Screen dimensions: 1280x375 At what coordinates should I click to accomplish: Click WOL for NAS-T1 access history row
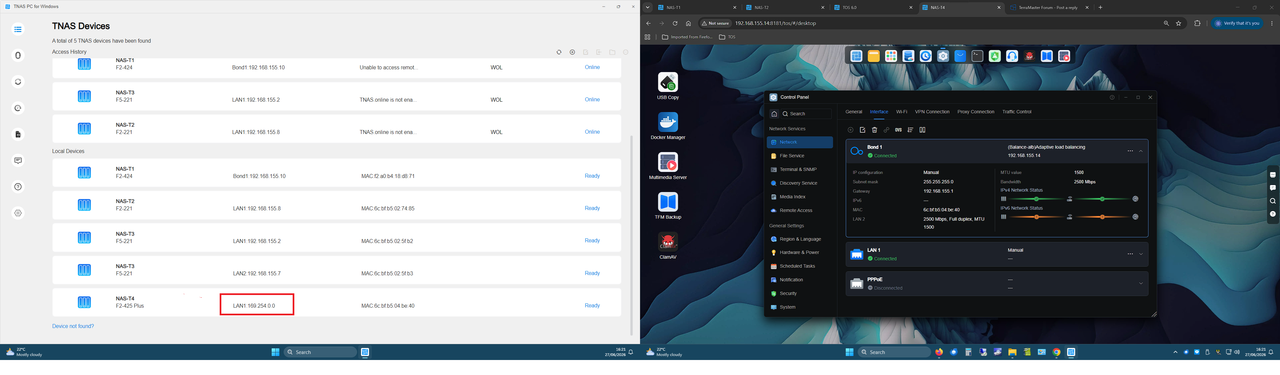pos(496,67)
